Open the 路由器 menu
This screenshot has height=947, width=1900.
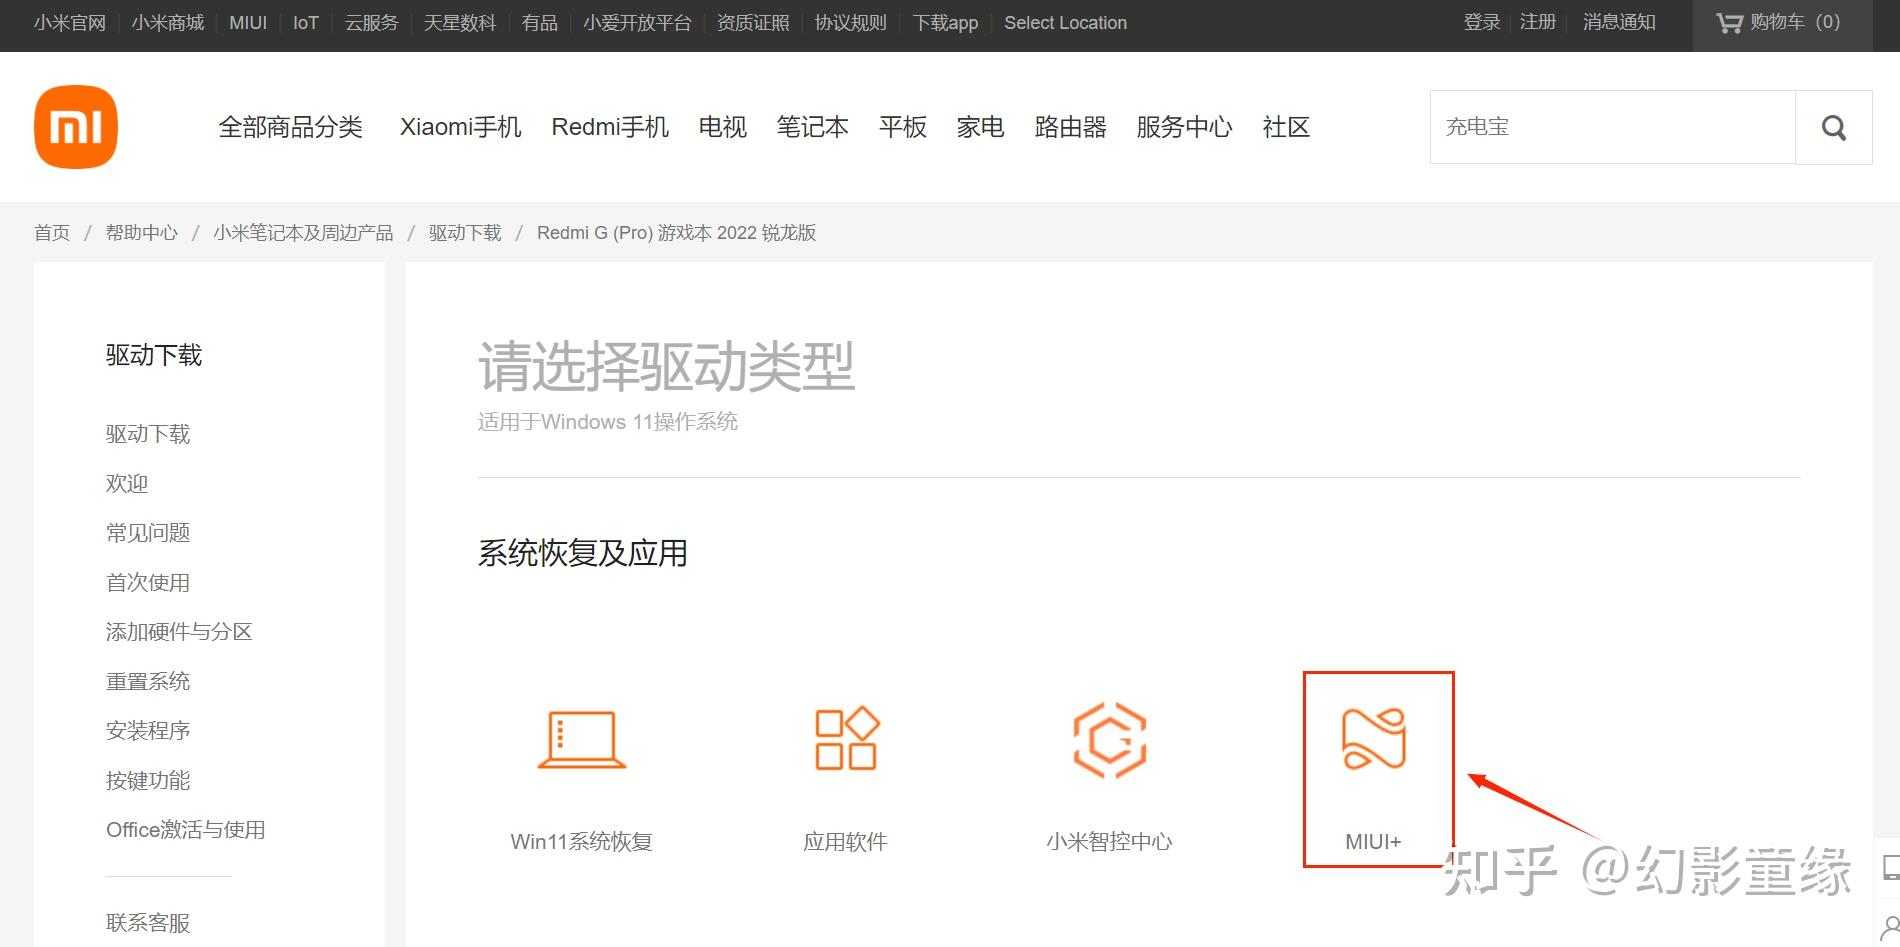click(x=1071, y=127)
